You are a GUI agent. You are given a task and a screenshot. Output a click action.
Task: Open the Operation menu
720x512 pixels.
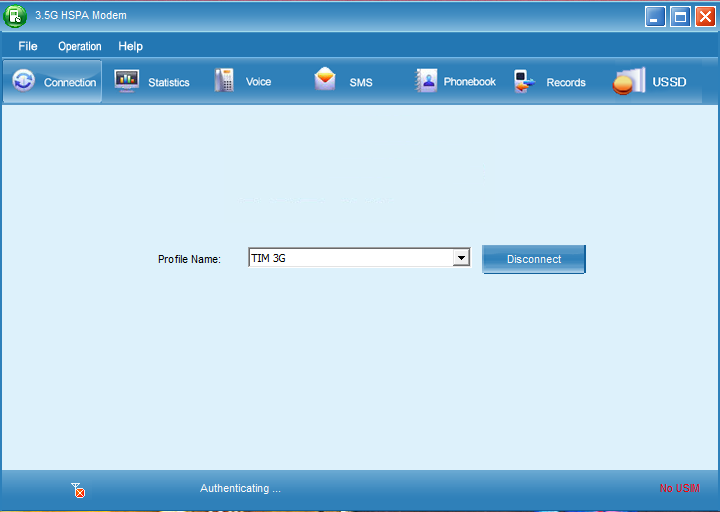[x=80, y=46]
